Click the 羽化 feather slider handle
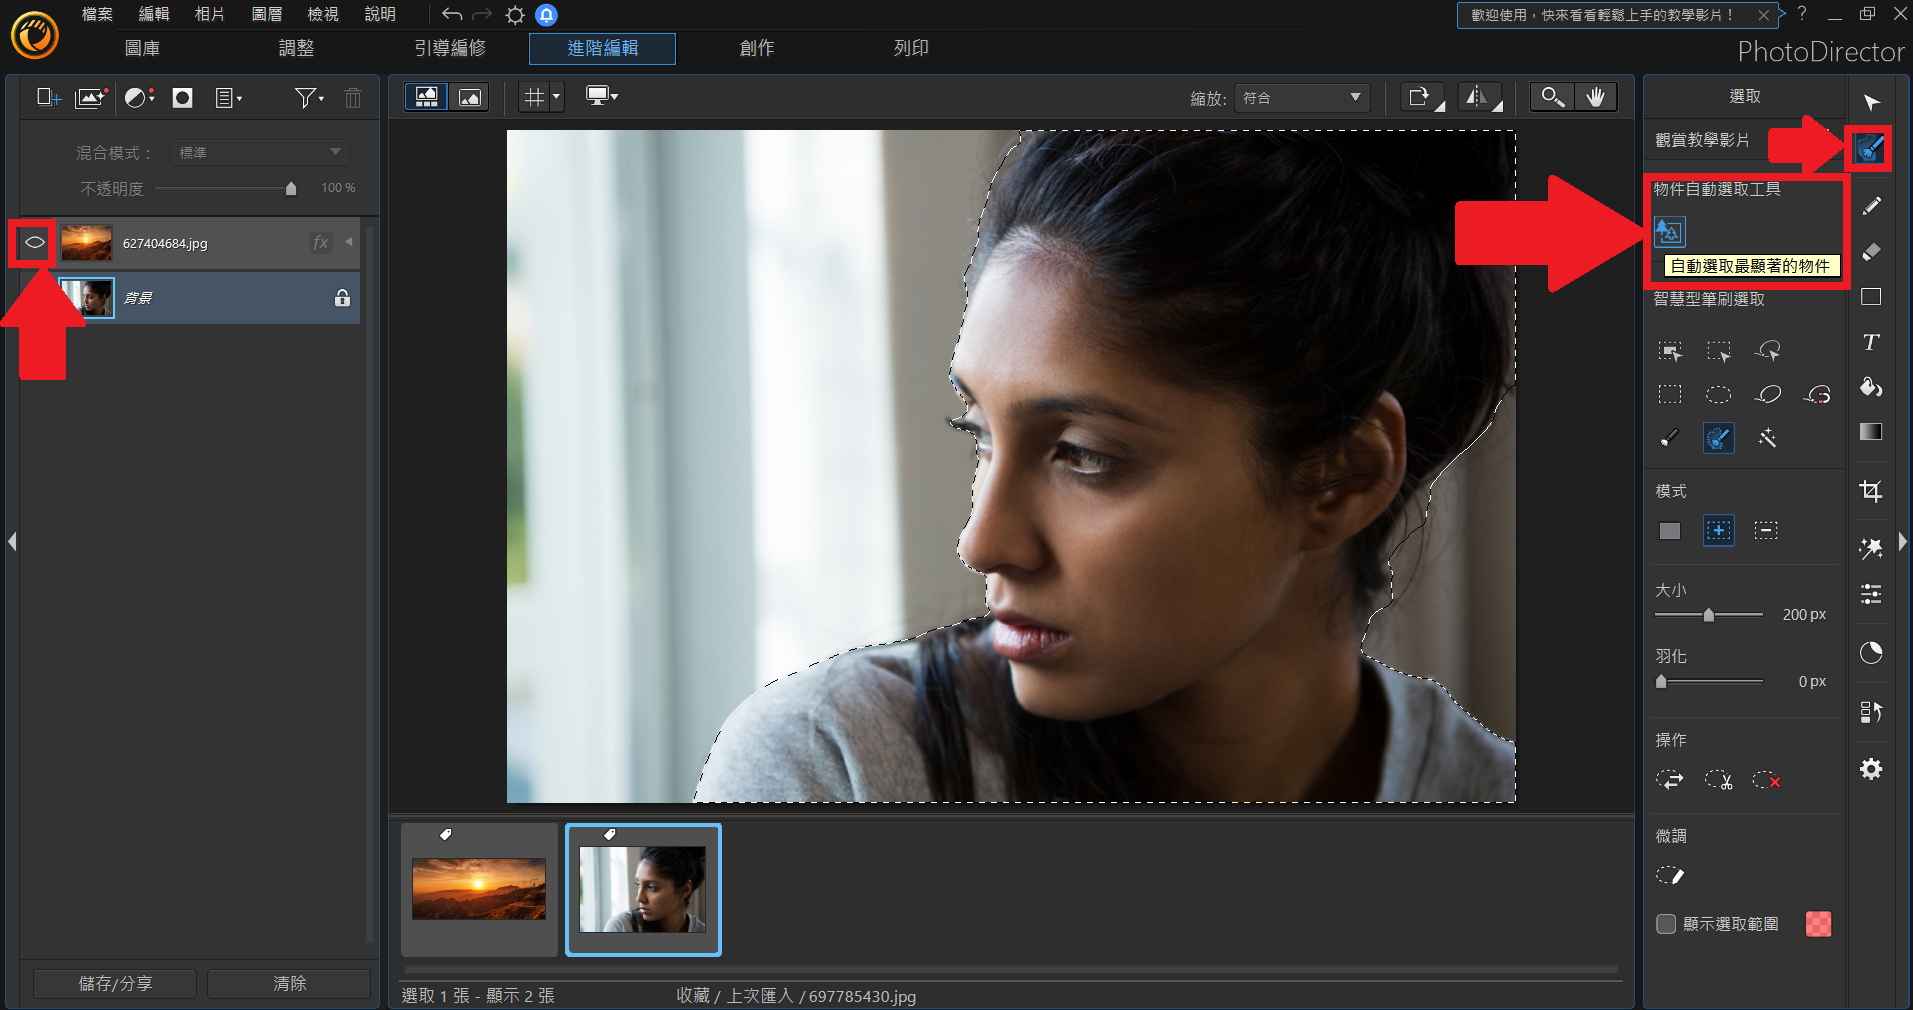 tap(1661, 682)
